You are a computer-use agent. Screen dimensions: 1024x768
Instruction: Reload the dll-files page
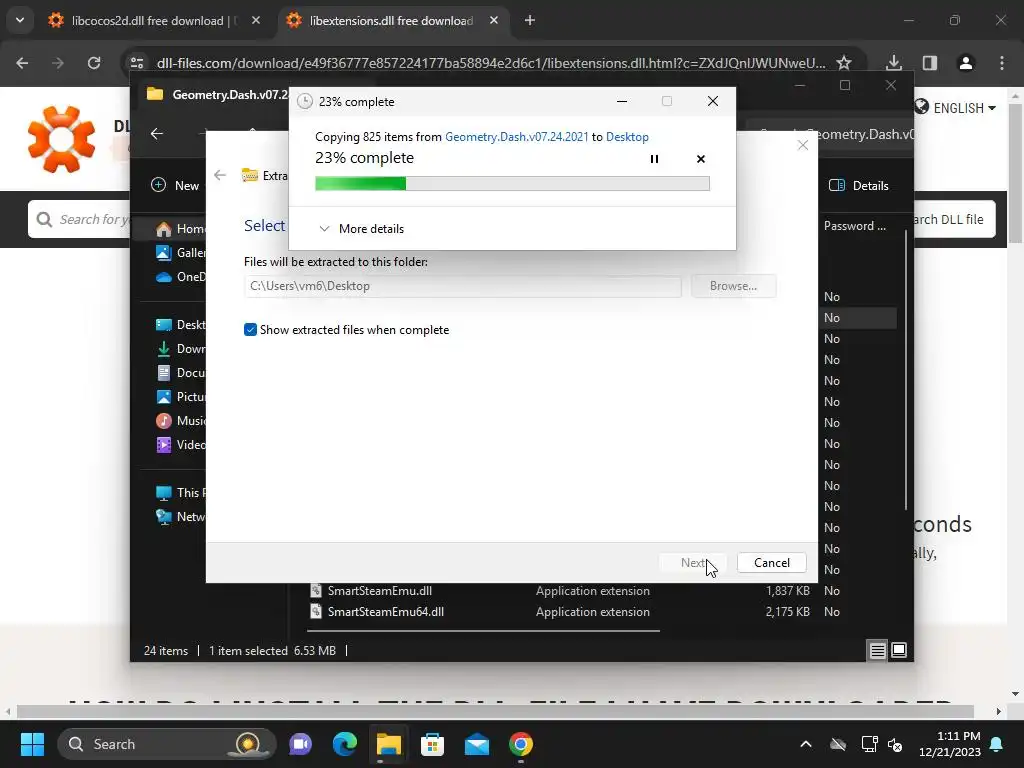click(94, 63)
